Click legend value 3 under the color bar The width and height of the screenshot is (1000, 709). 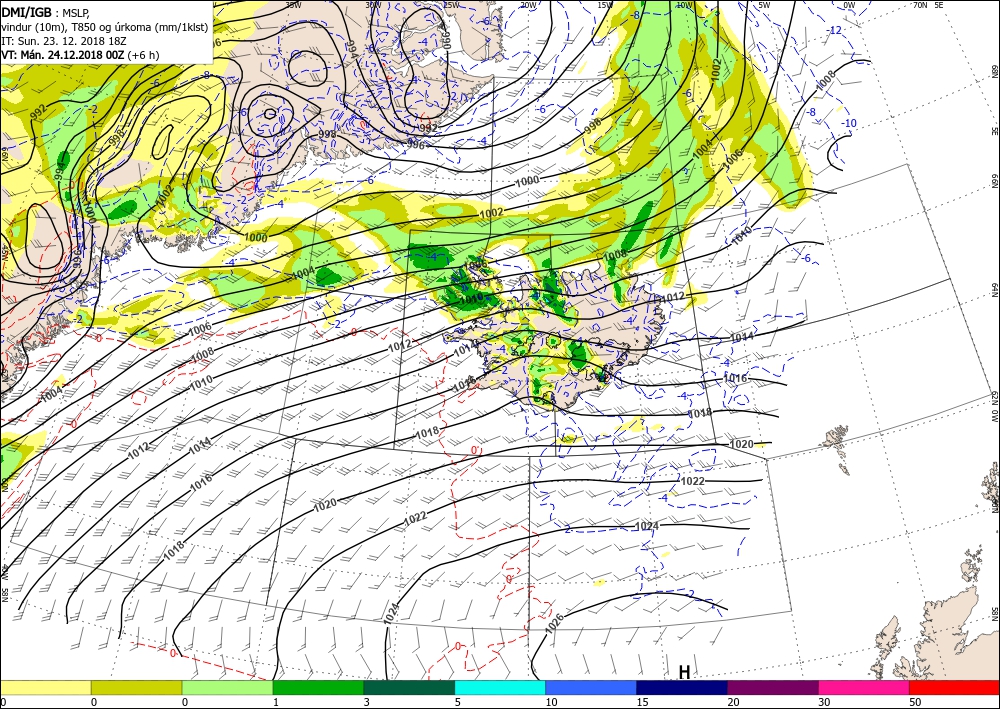(x=367, y=703)
